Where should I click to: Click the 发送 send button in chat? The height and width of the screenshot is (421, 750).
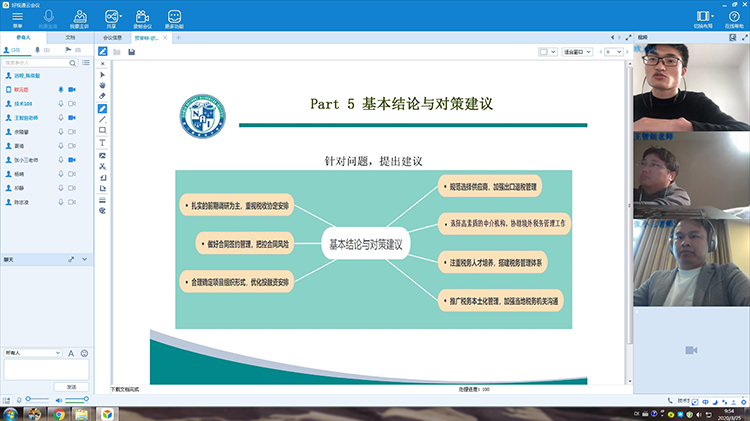point(71,385)
